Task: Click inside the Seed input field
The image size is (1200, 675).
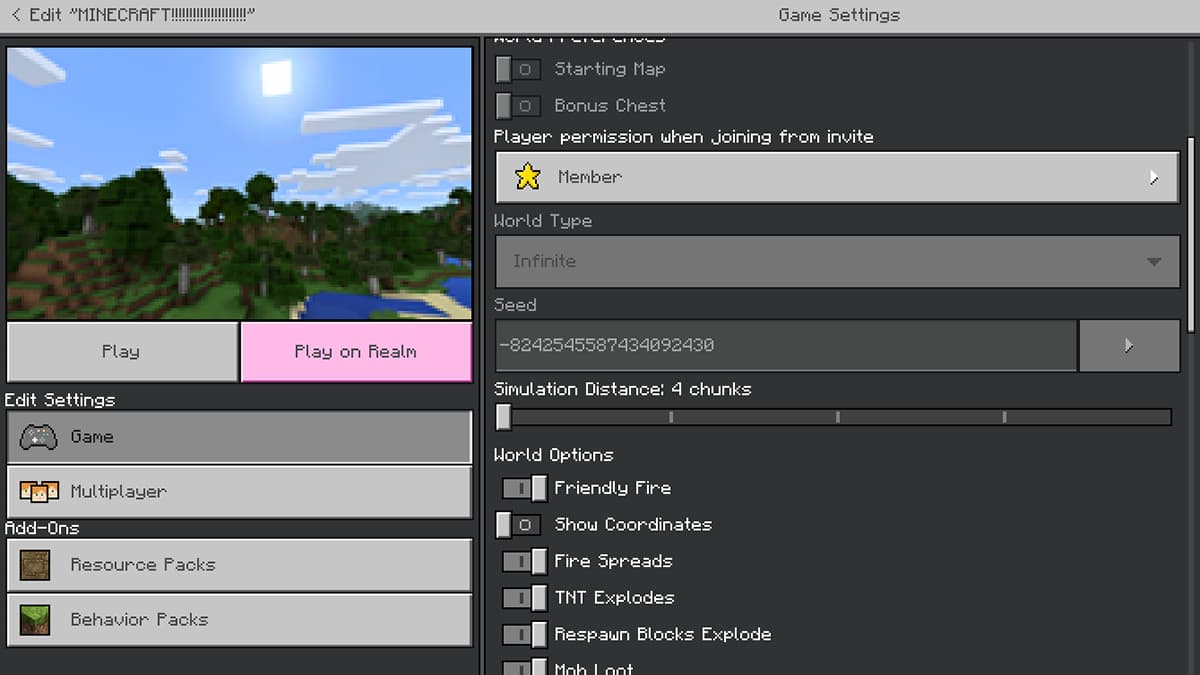Action: tap(785, 345)
